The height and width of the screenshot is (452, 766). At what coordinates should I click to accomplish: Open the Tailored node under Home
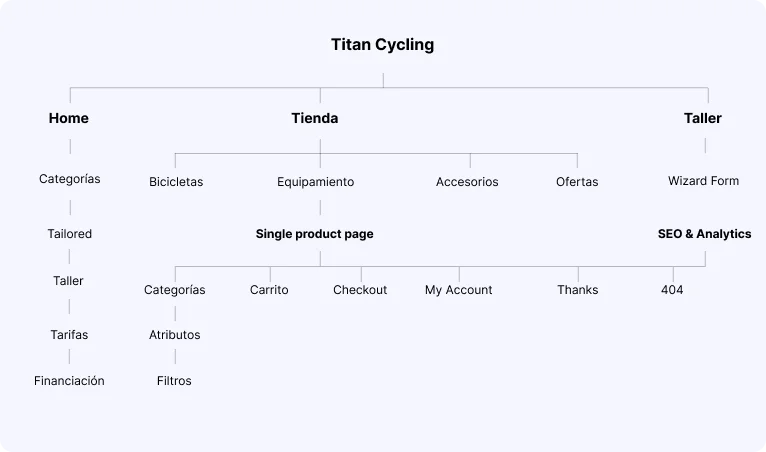tap(70, 234)
